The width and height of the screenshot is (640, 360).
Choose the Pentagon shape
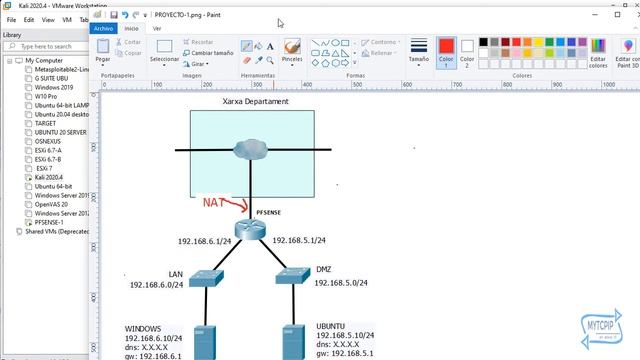tap(325, 63)
